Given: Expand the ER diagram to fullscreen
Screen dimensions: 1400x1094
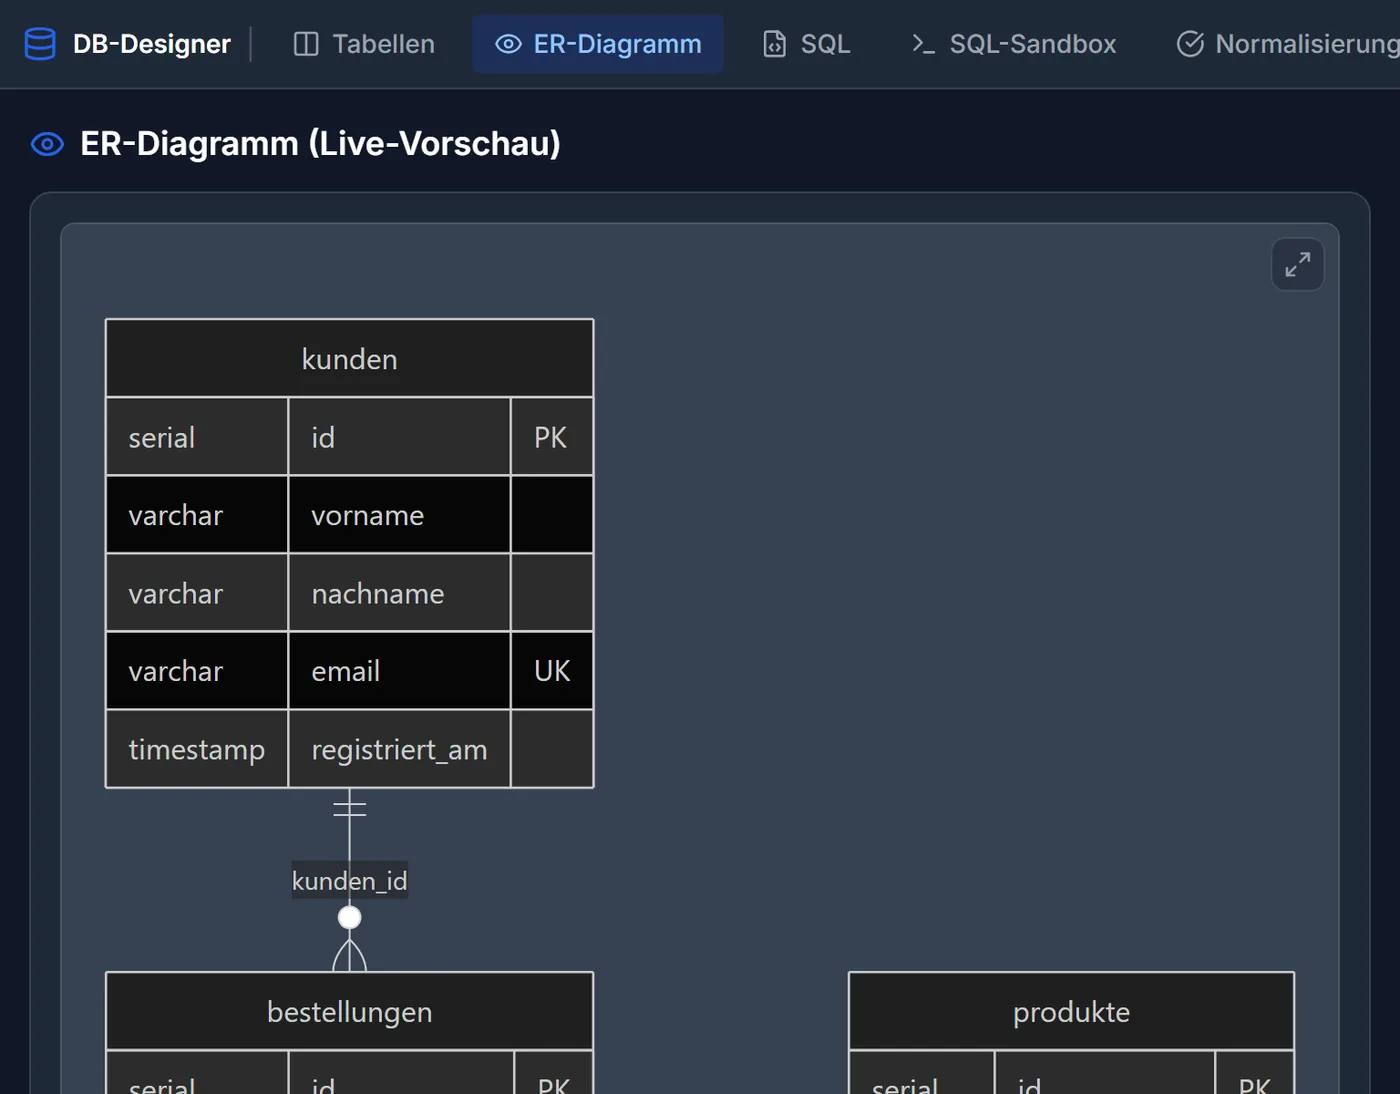Looking at the screenshot, I should (1298, 264).
